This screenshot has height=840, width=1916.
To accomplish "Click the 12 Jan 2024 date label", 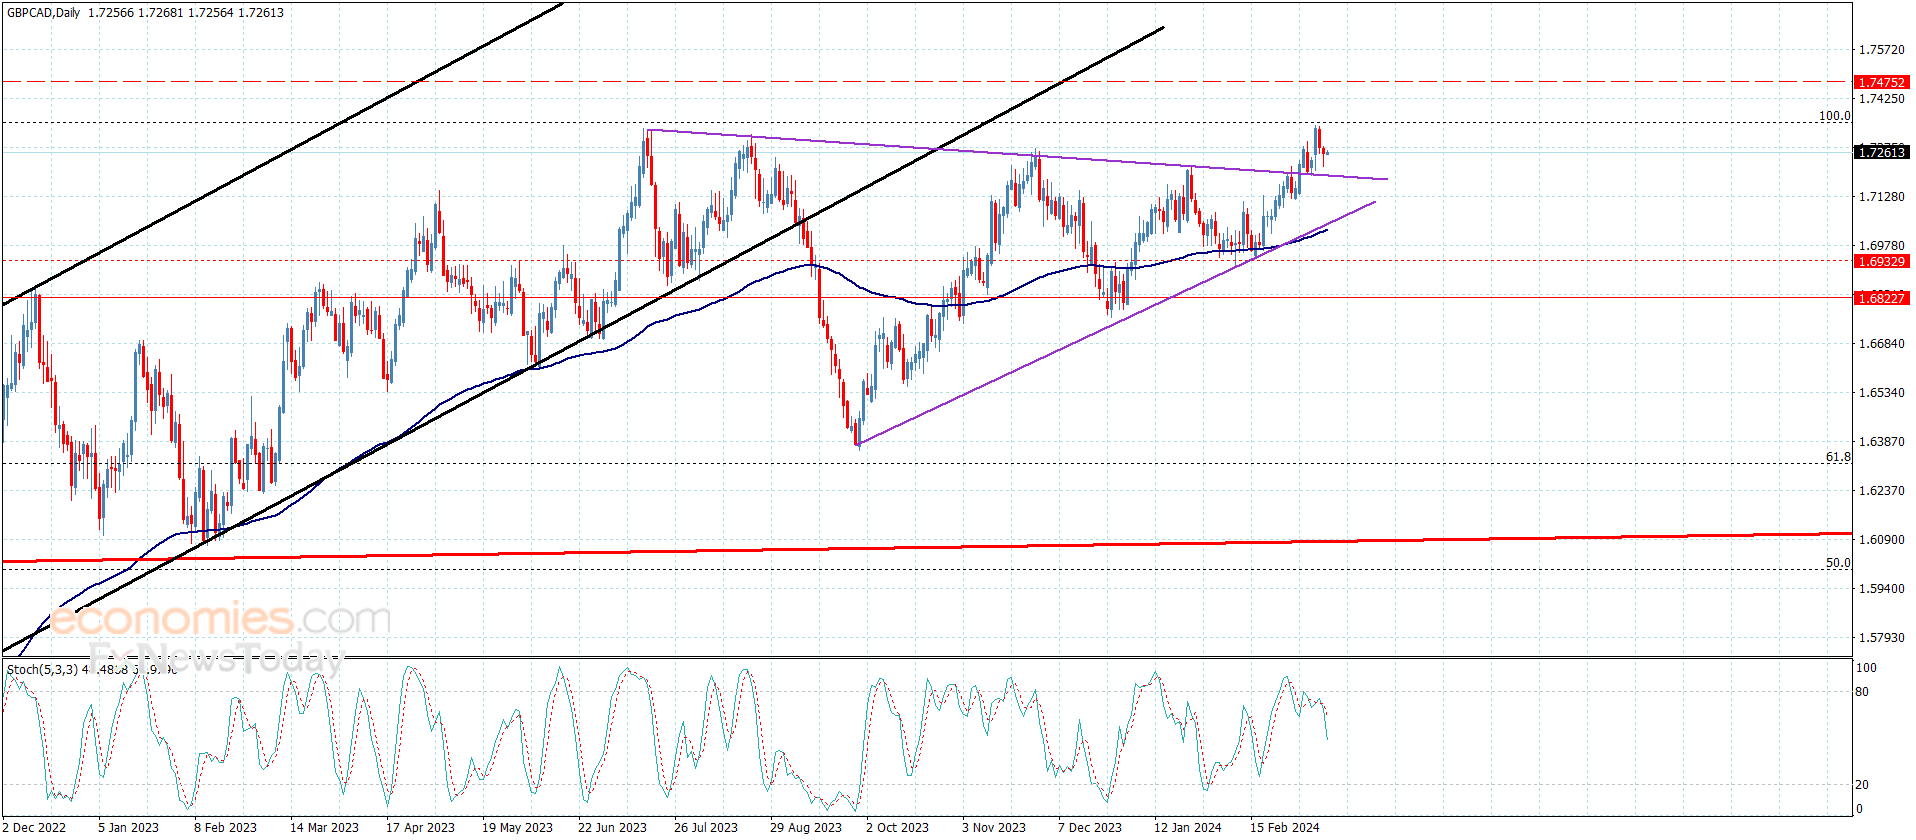I will click(x=1187, y=827).
